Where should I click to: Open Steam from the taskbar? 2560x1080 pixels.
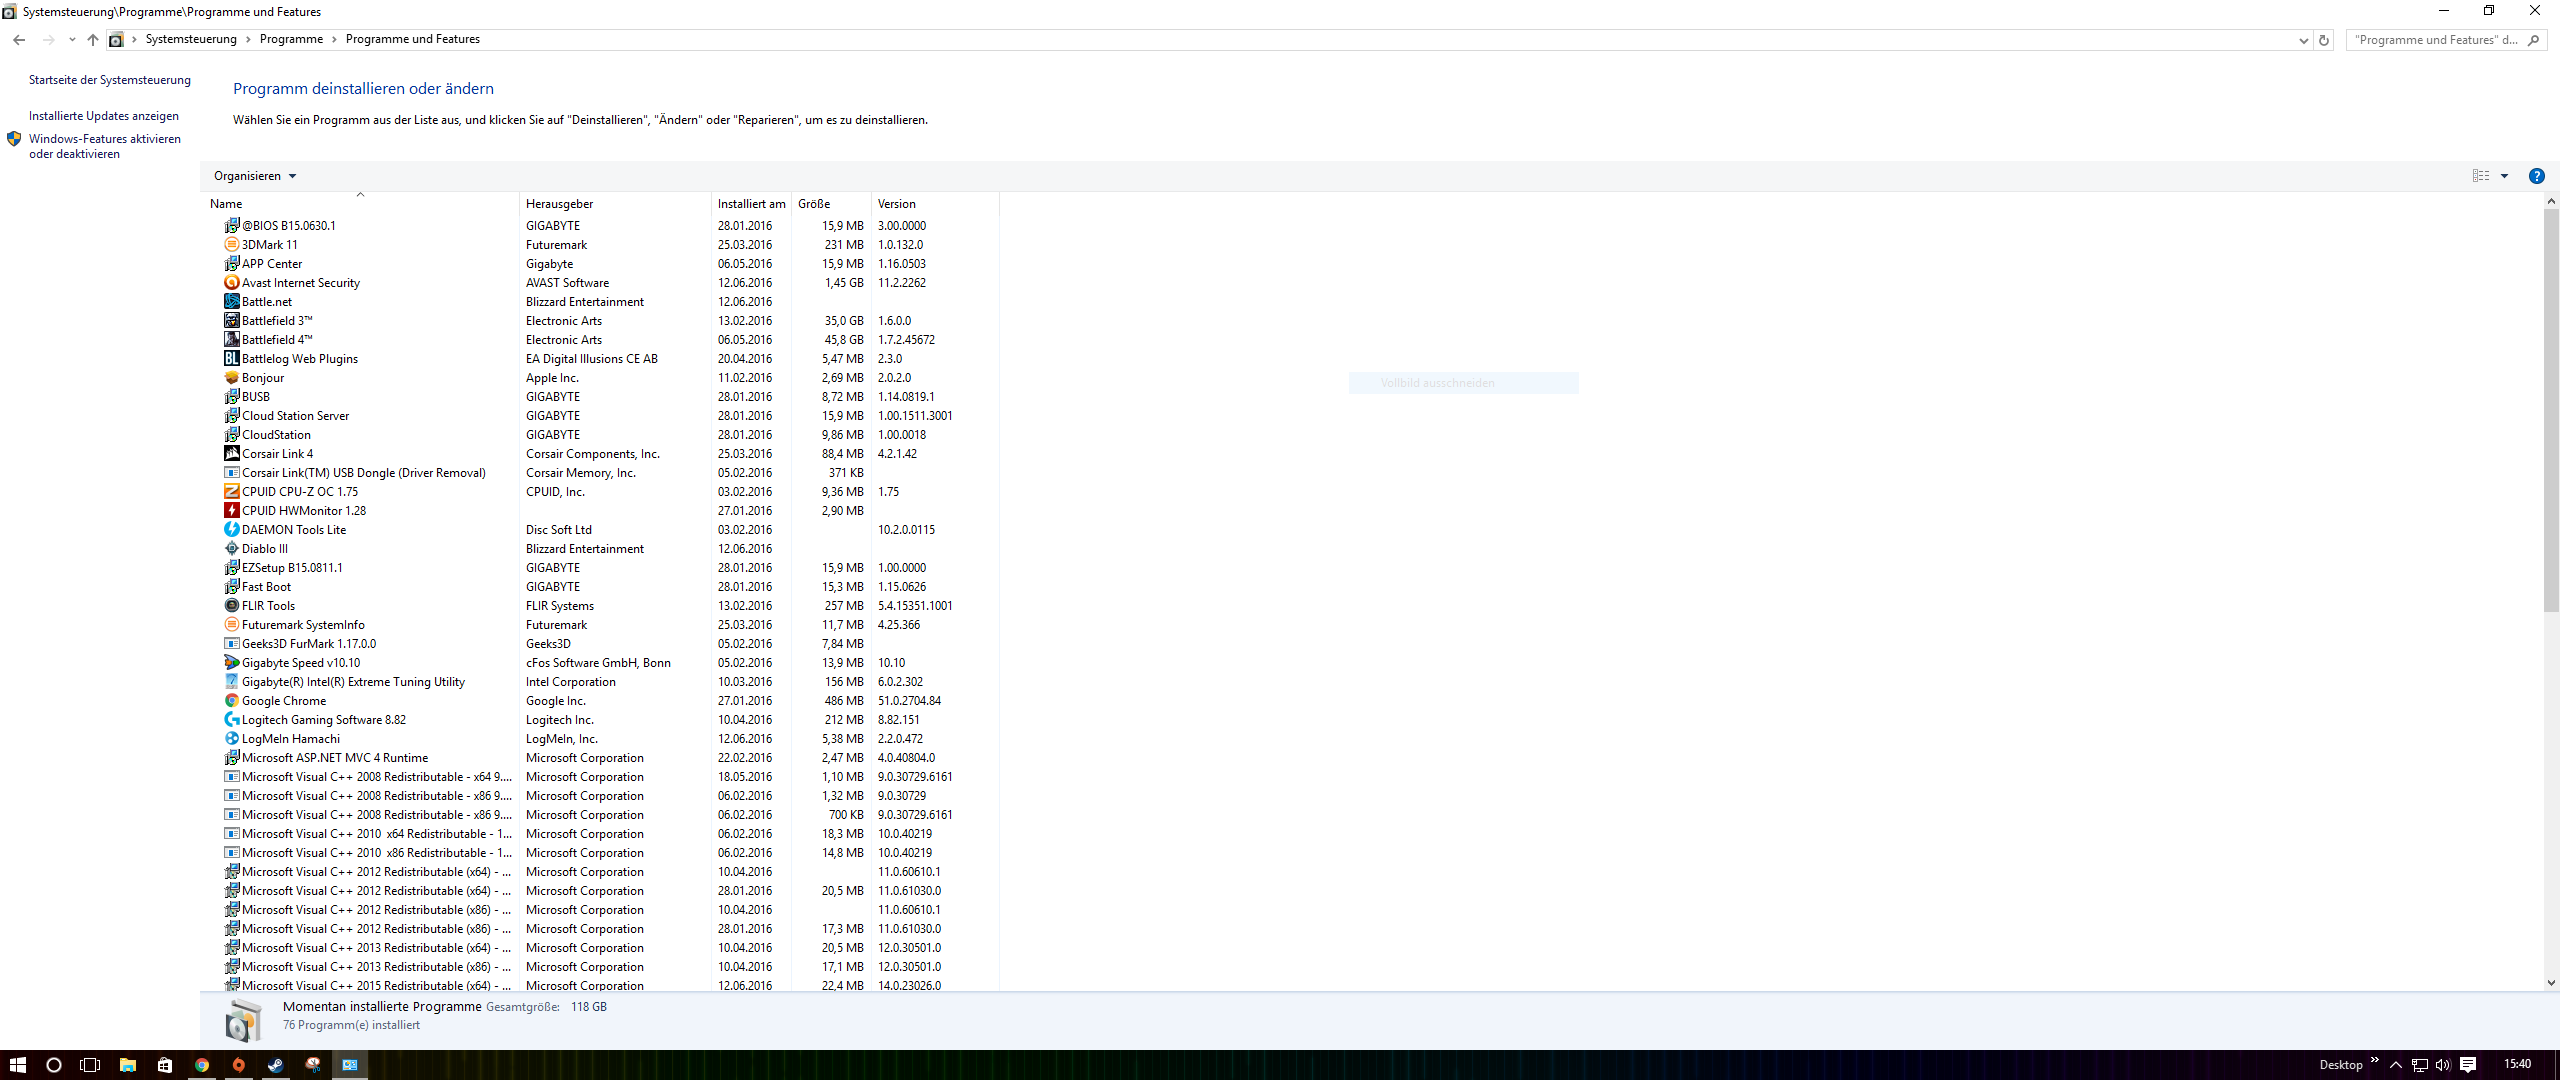(x=275, y=1065)
